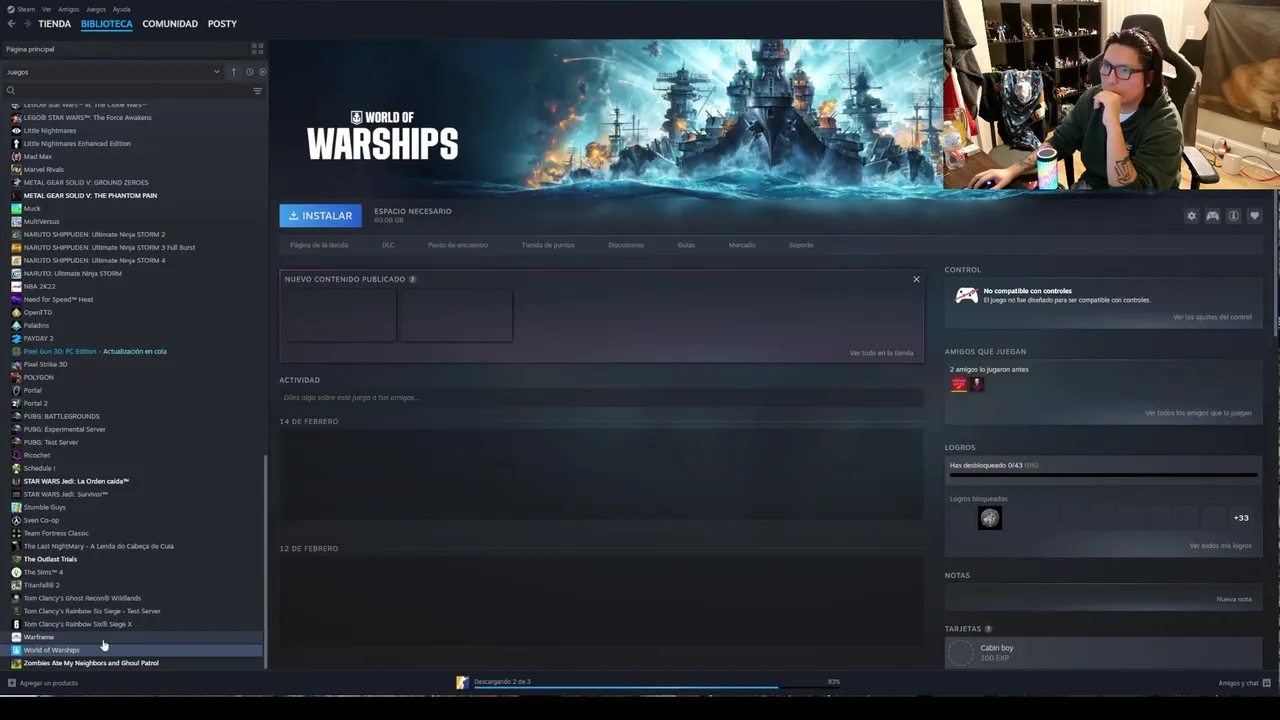Show game info icon
The width and height of the screenshot is (1280, 720).
(x=1233, y=216)
